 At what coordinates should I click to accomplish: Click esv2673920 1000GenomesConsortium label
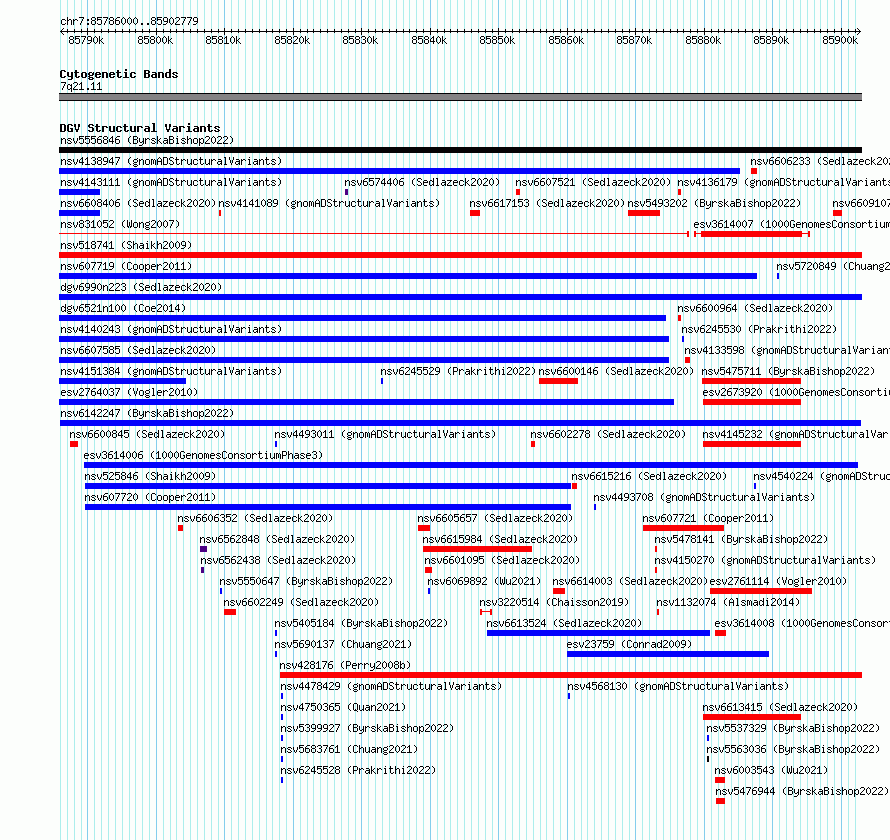[796, 392]
